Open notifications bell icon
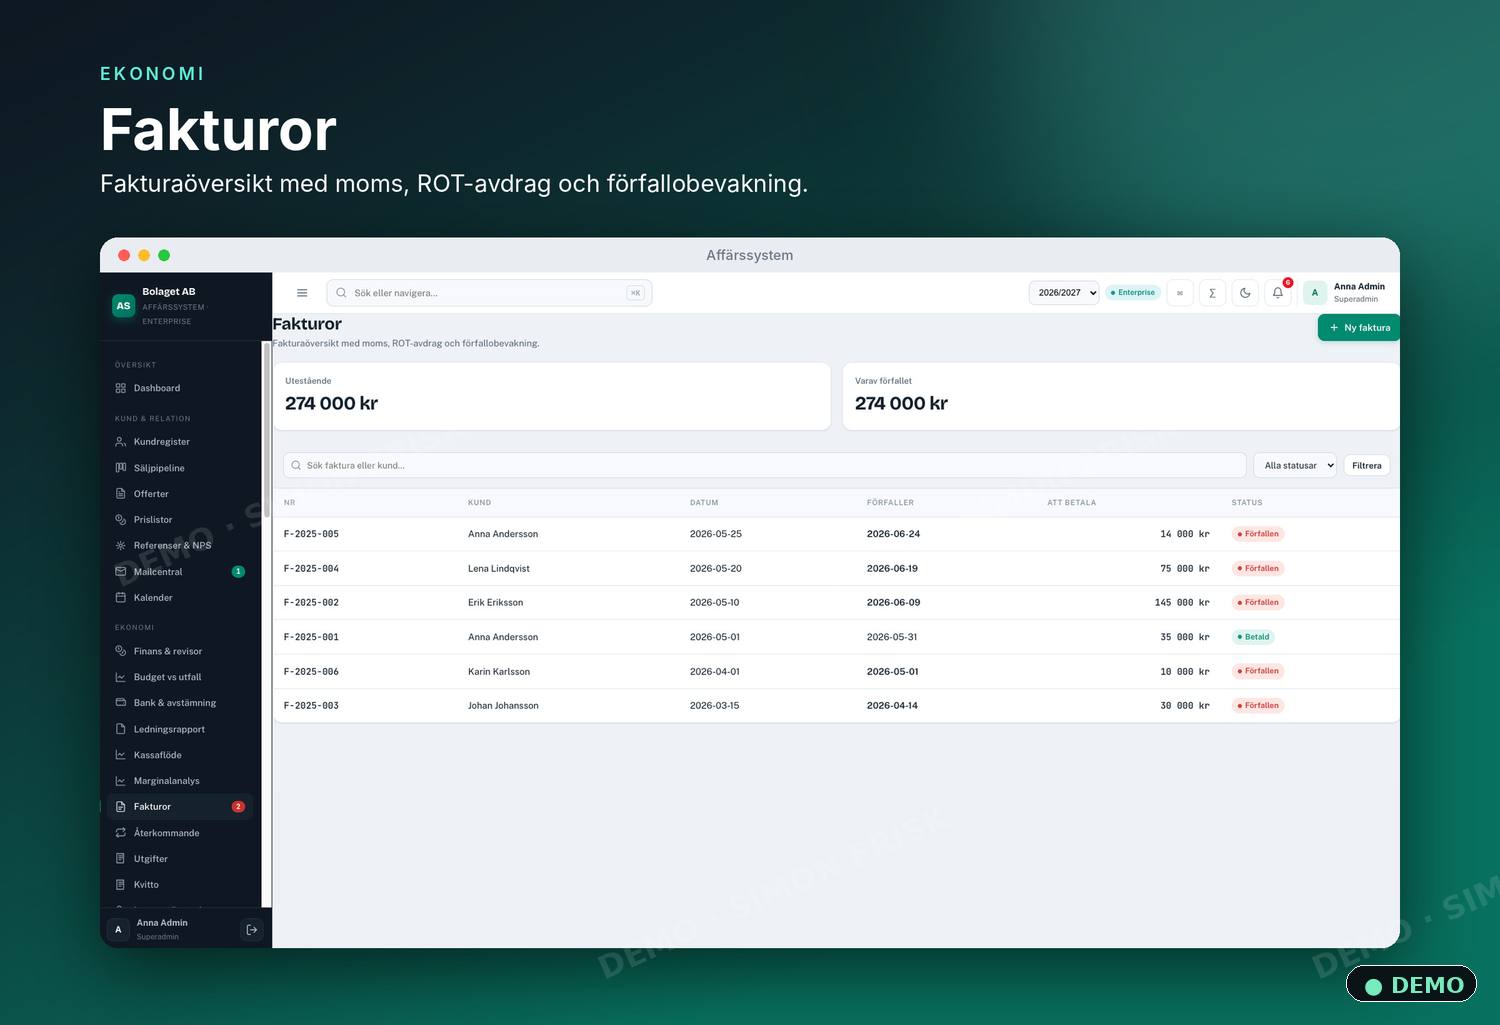Screen dimensions: 1500x1025 pyautogui.click(x=1278, y=293)
